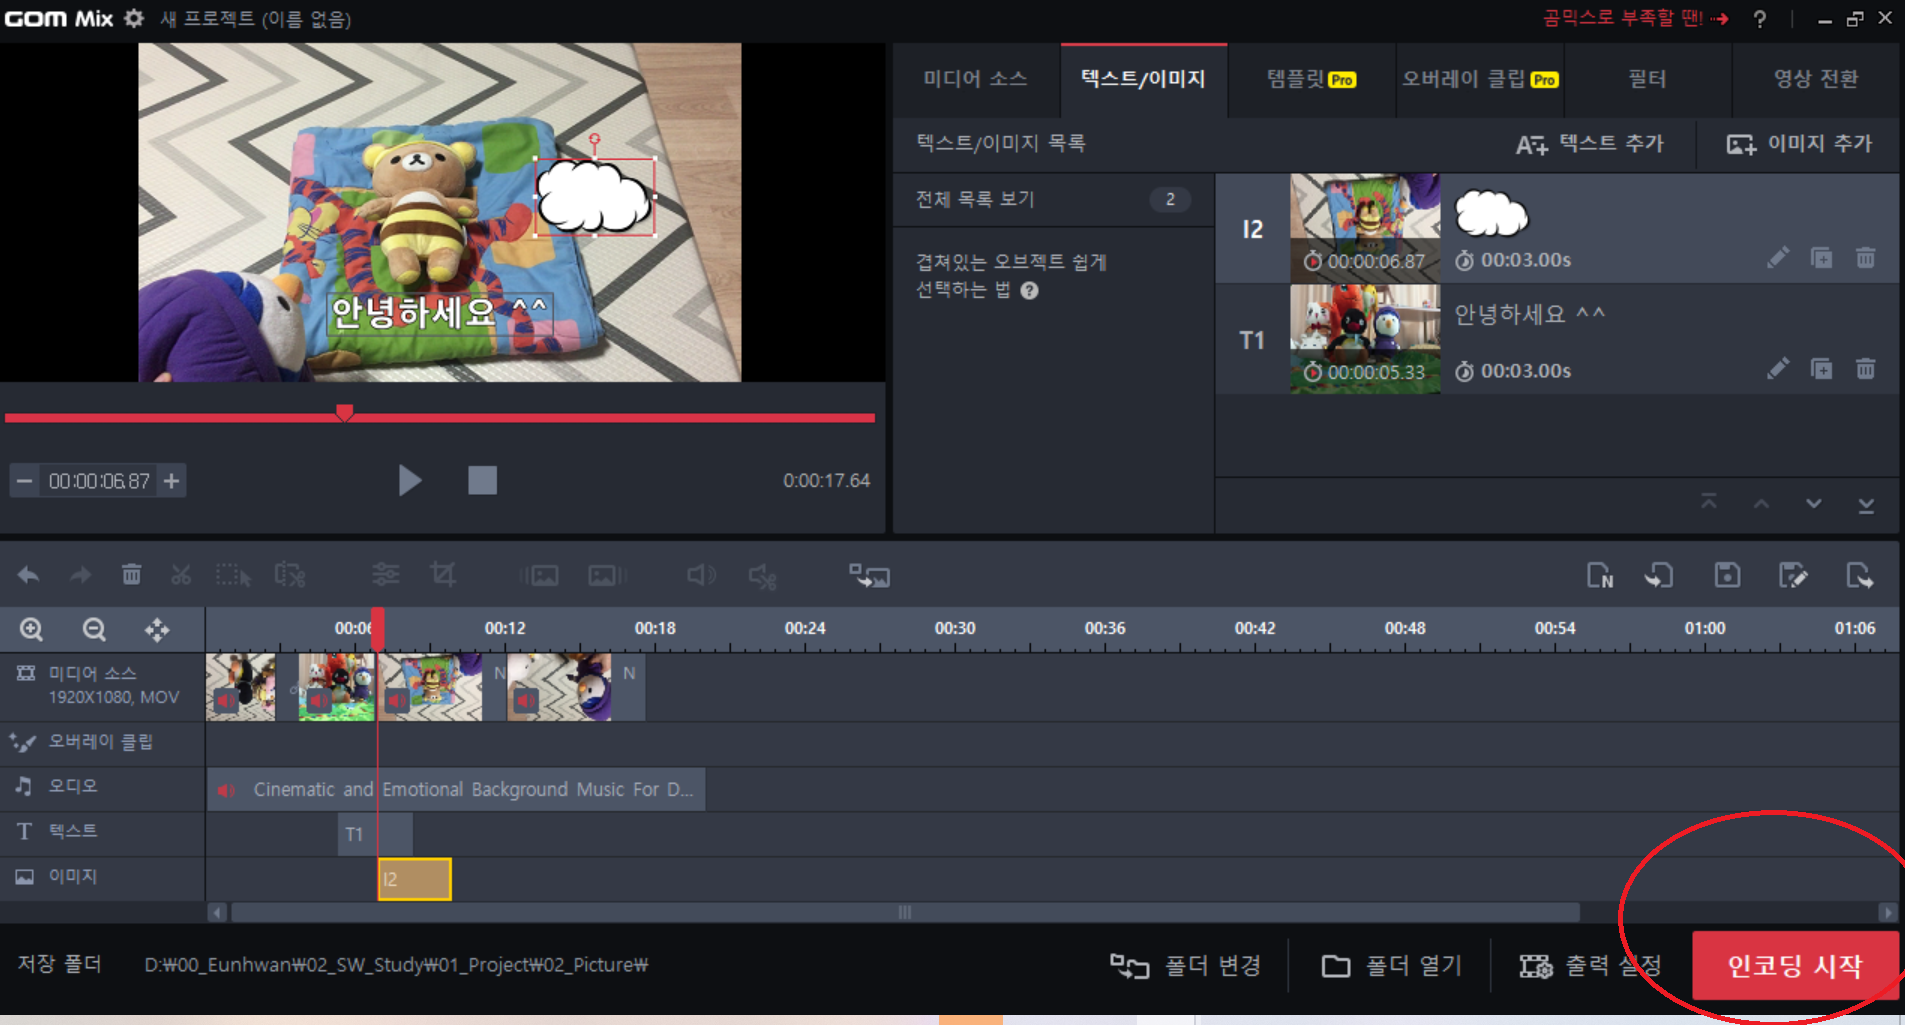The image size is (1905, 1025).
Task: Click the audio volume speaker toolbar icon
Action: coord(701,575)
